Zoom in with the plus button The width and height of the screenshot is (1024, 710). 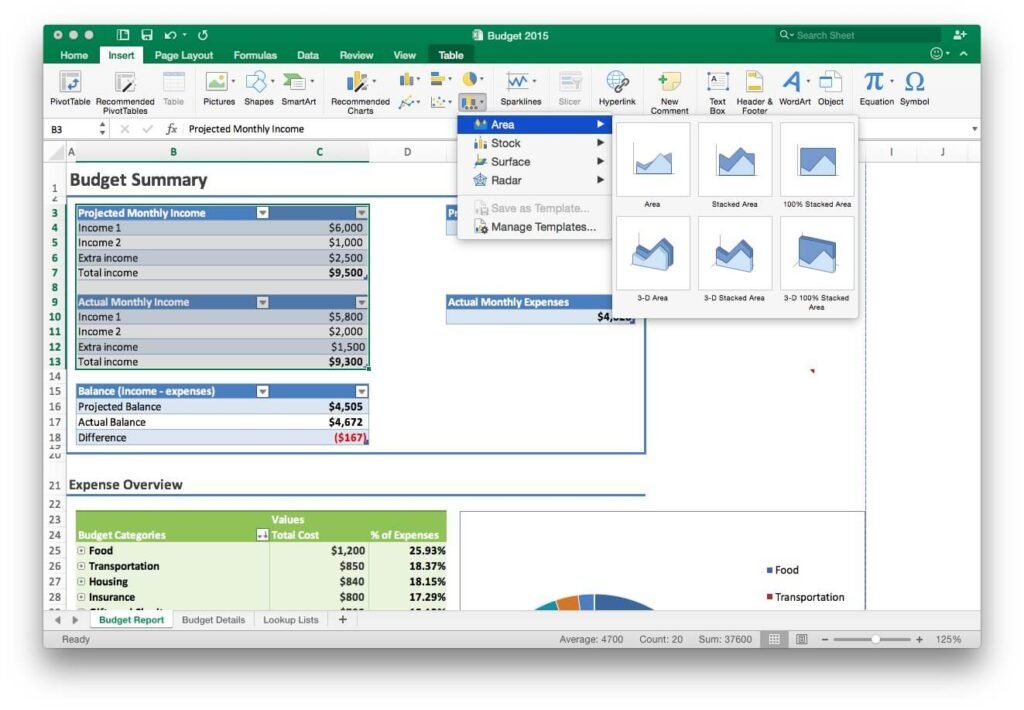click(x=920, y=639)
